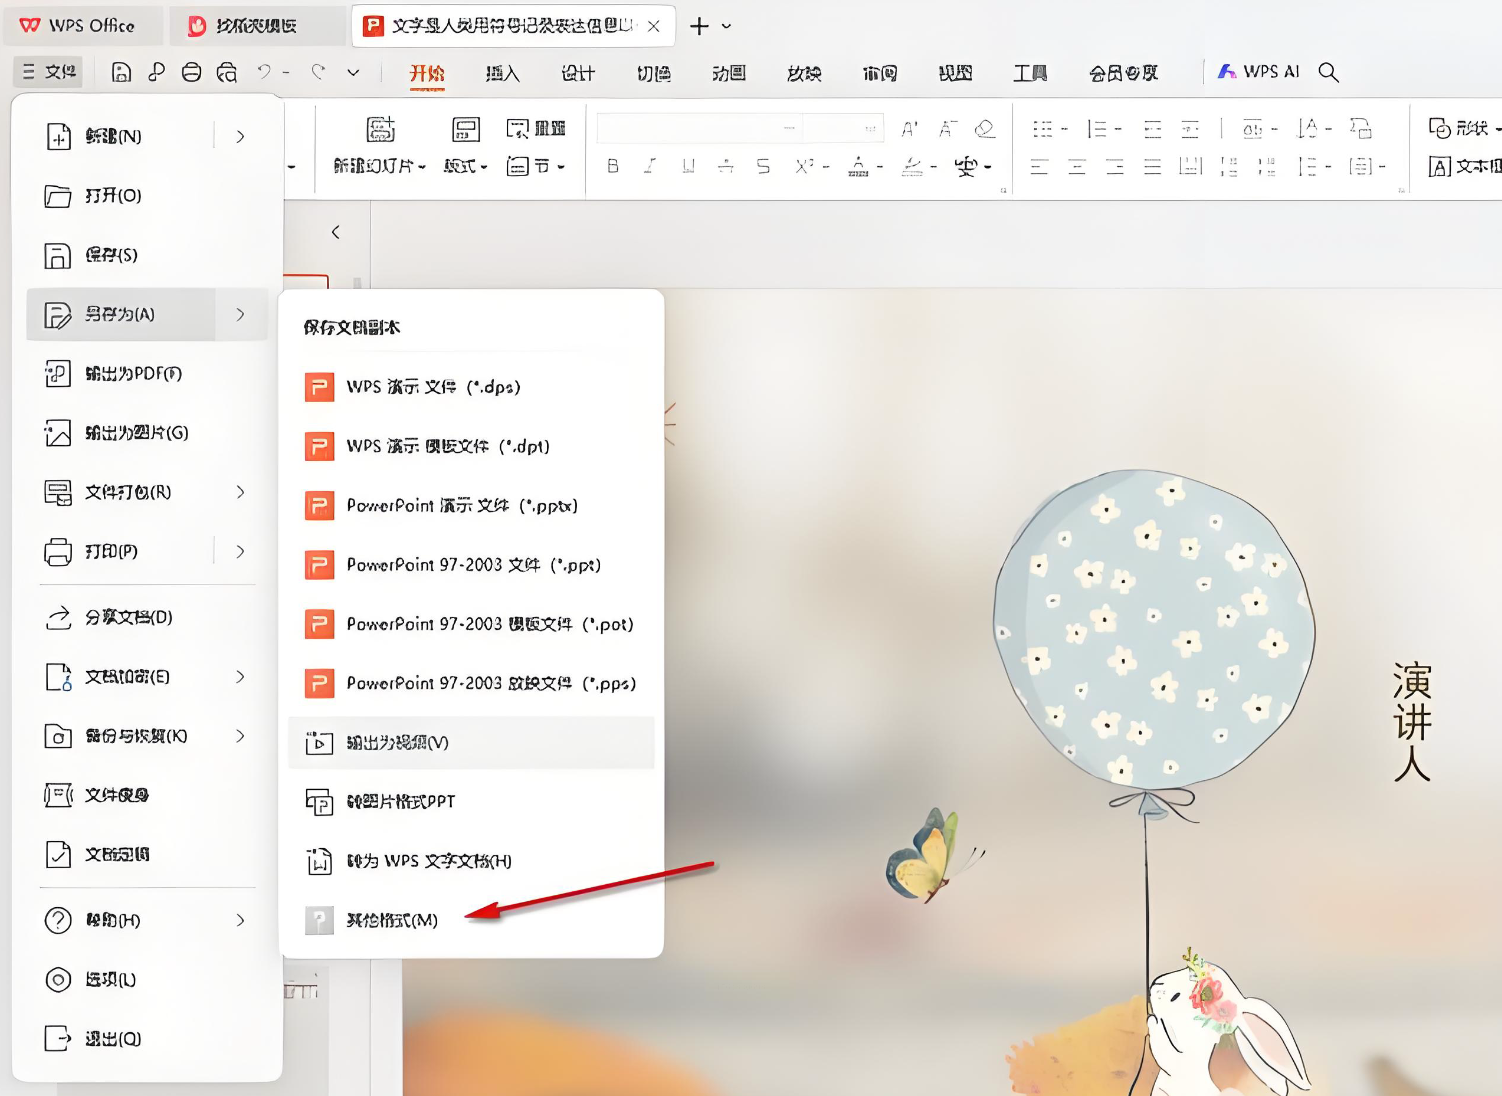Open the dropdown arrow next to the redo button
Screen dimensions: 1502x1096
click(353, 72)
